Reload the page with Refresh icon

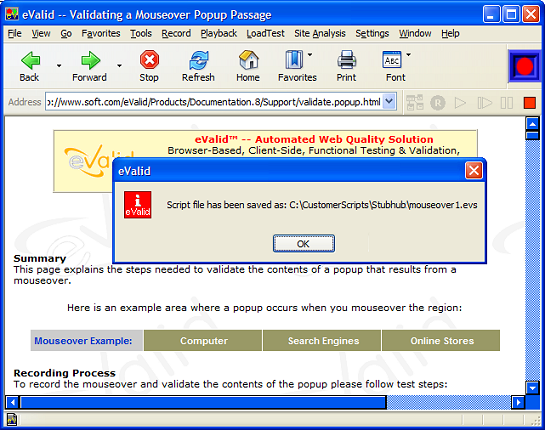tap(199, 60)
